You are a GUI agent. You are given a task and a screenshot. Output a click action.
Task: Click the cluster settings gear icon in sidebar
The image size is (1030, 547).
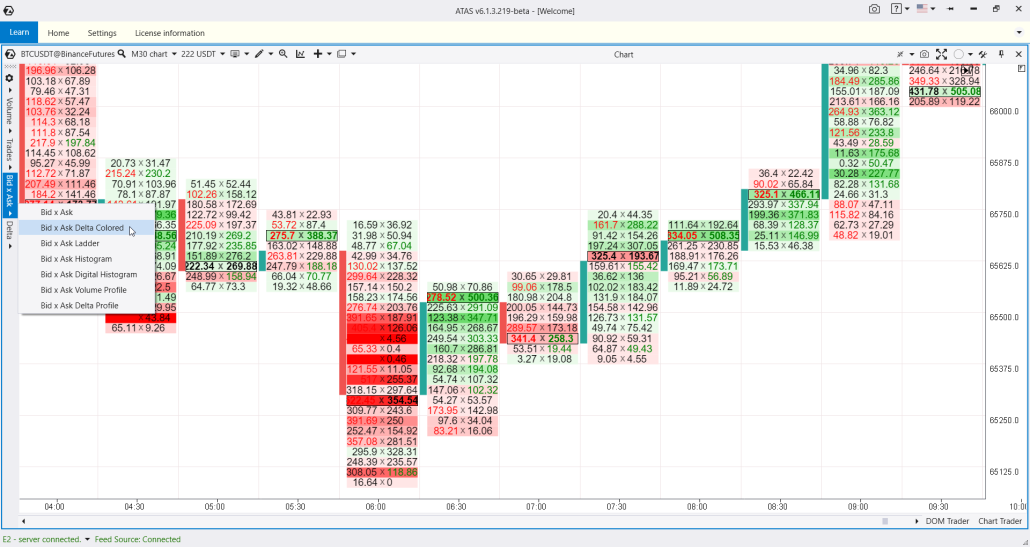click(x=10, y=78)
